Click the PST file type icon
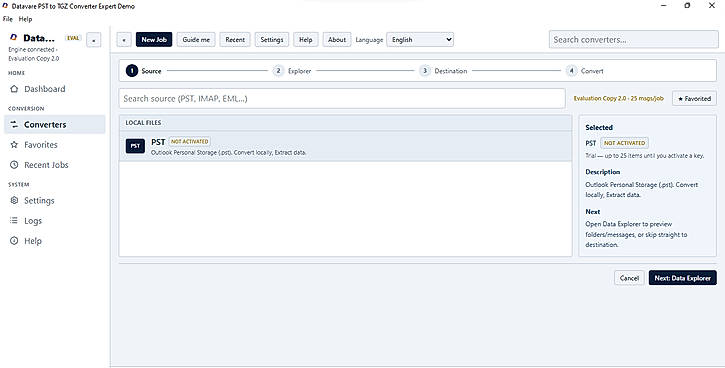The image size is (725, 368). pos(135,146)
